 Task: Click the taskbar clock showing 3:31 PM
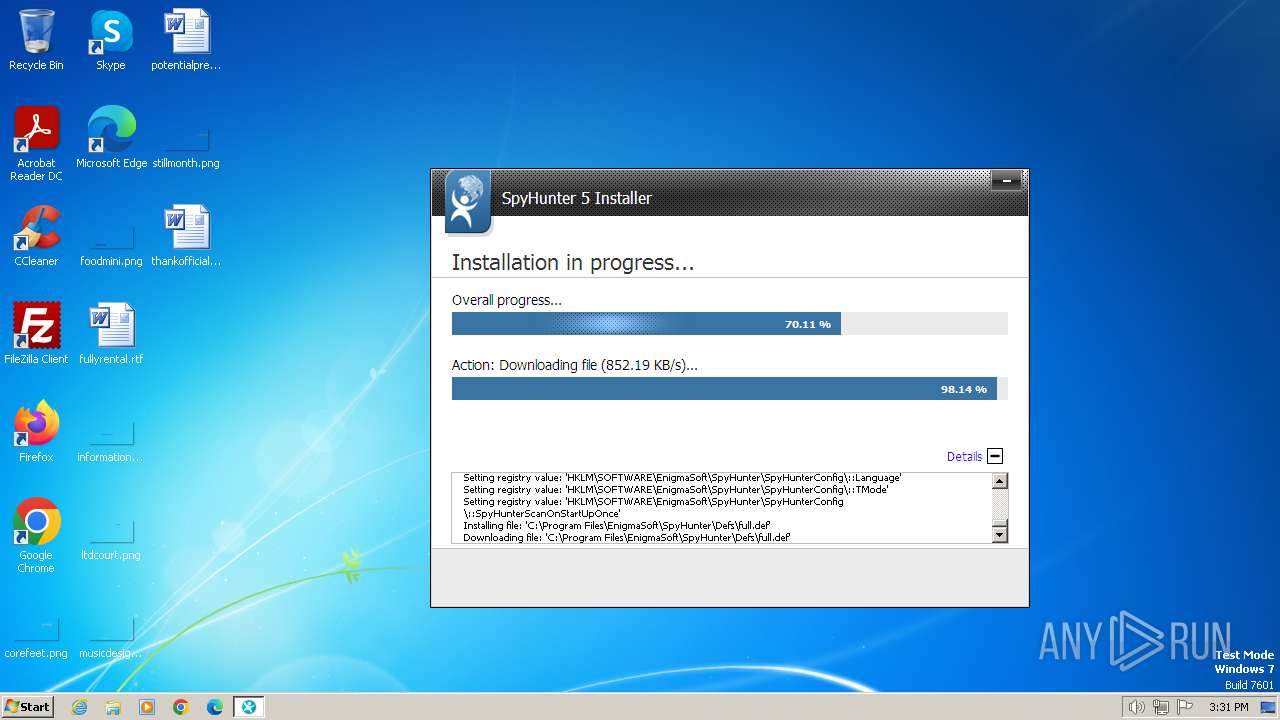coord(1228,707)
